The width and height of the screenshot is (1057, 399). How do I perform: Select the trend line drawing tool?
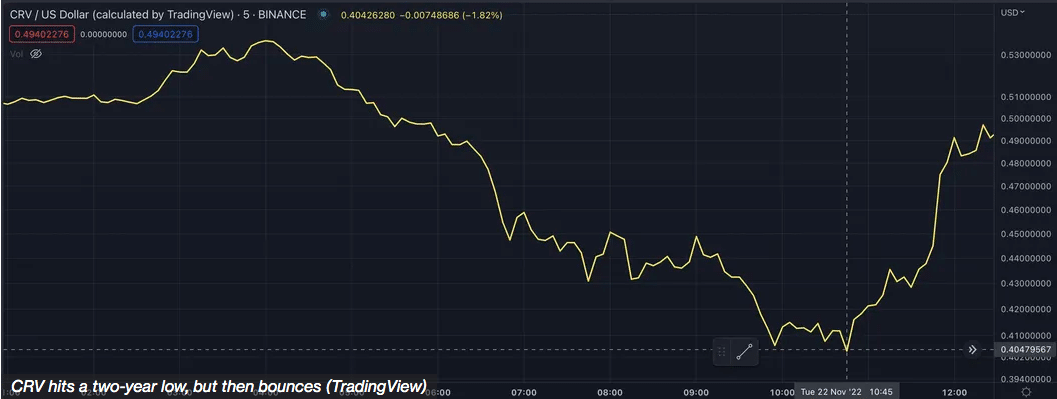pyautogui.click(x=744, y=352)
